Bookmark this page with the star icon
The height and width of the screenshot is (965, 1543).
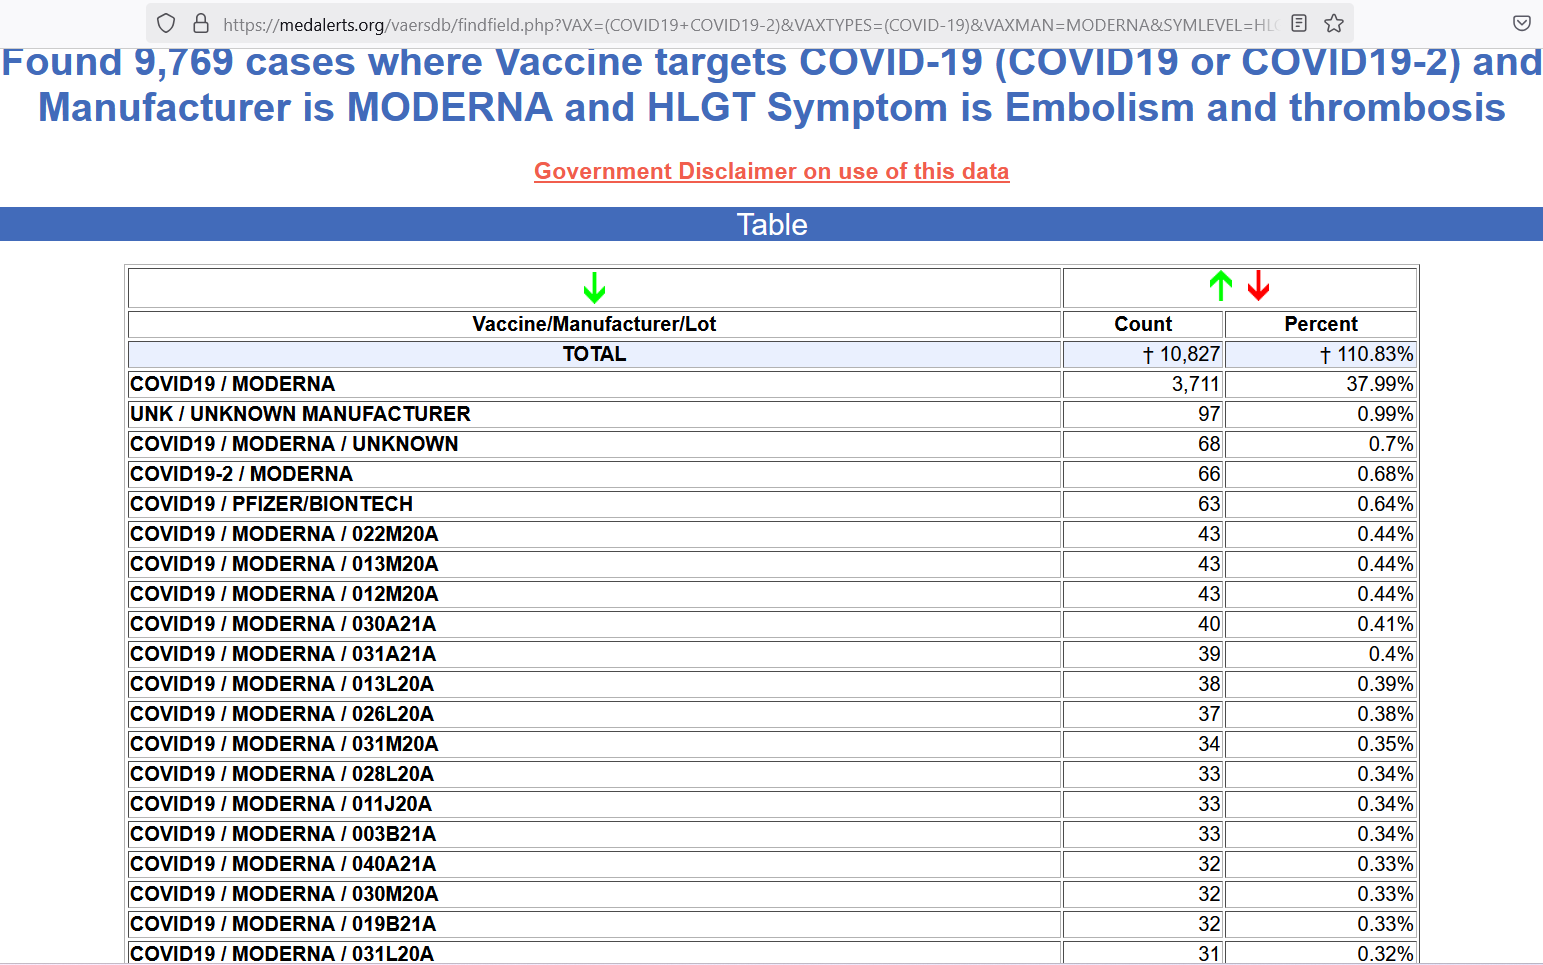click(x=1334, y=23)
